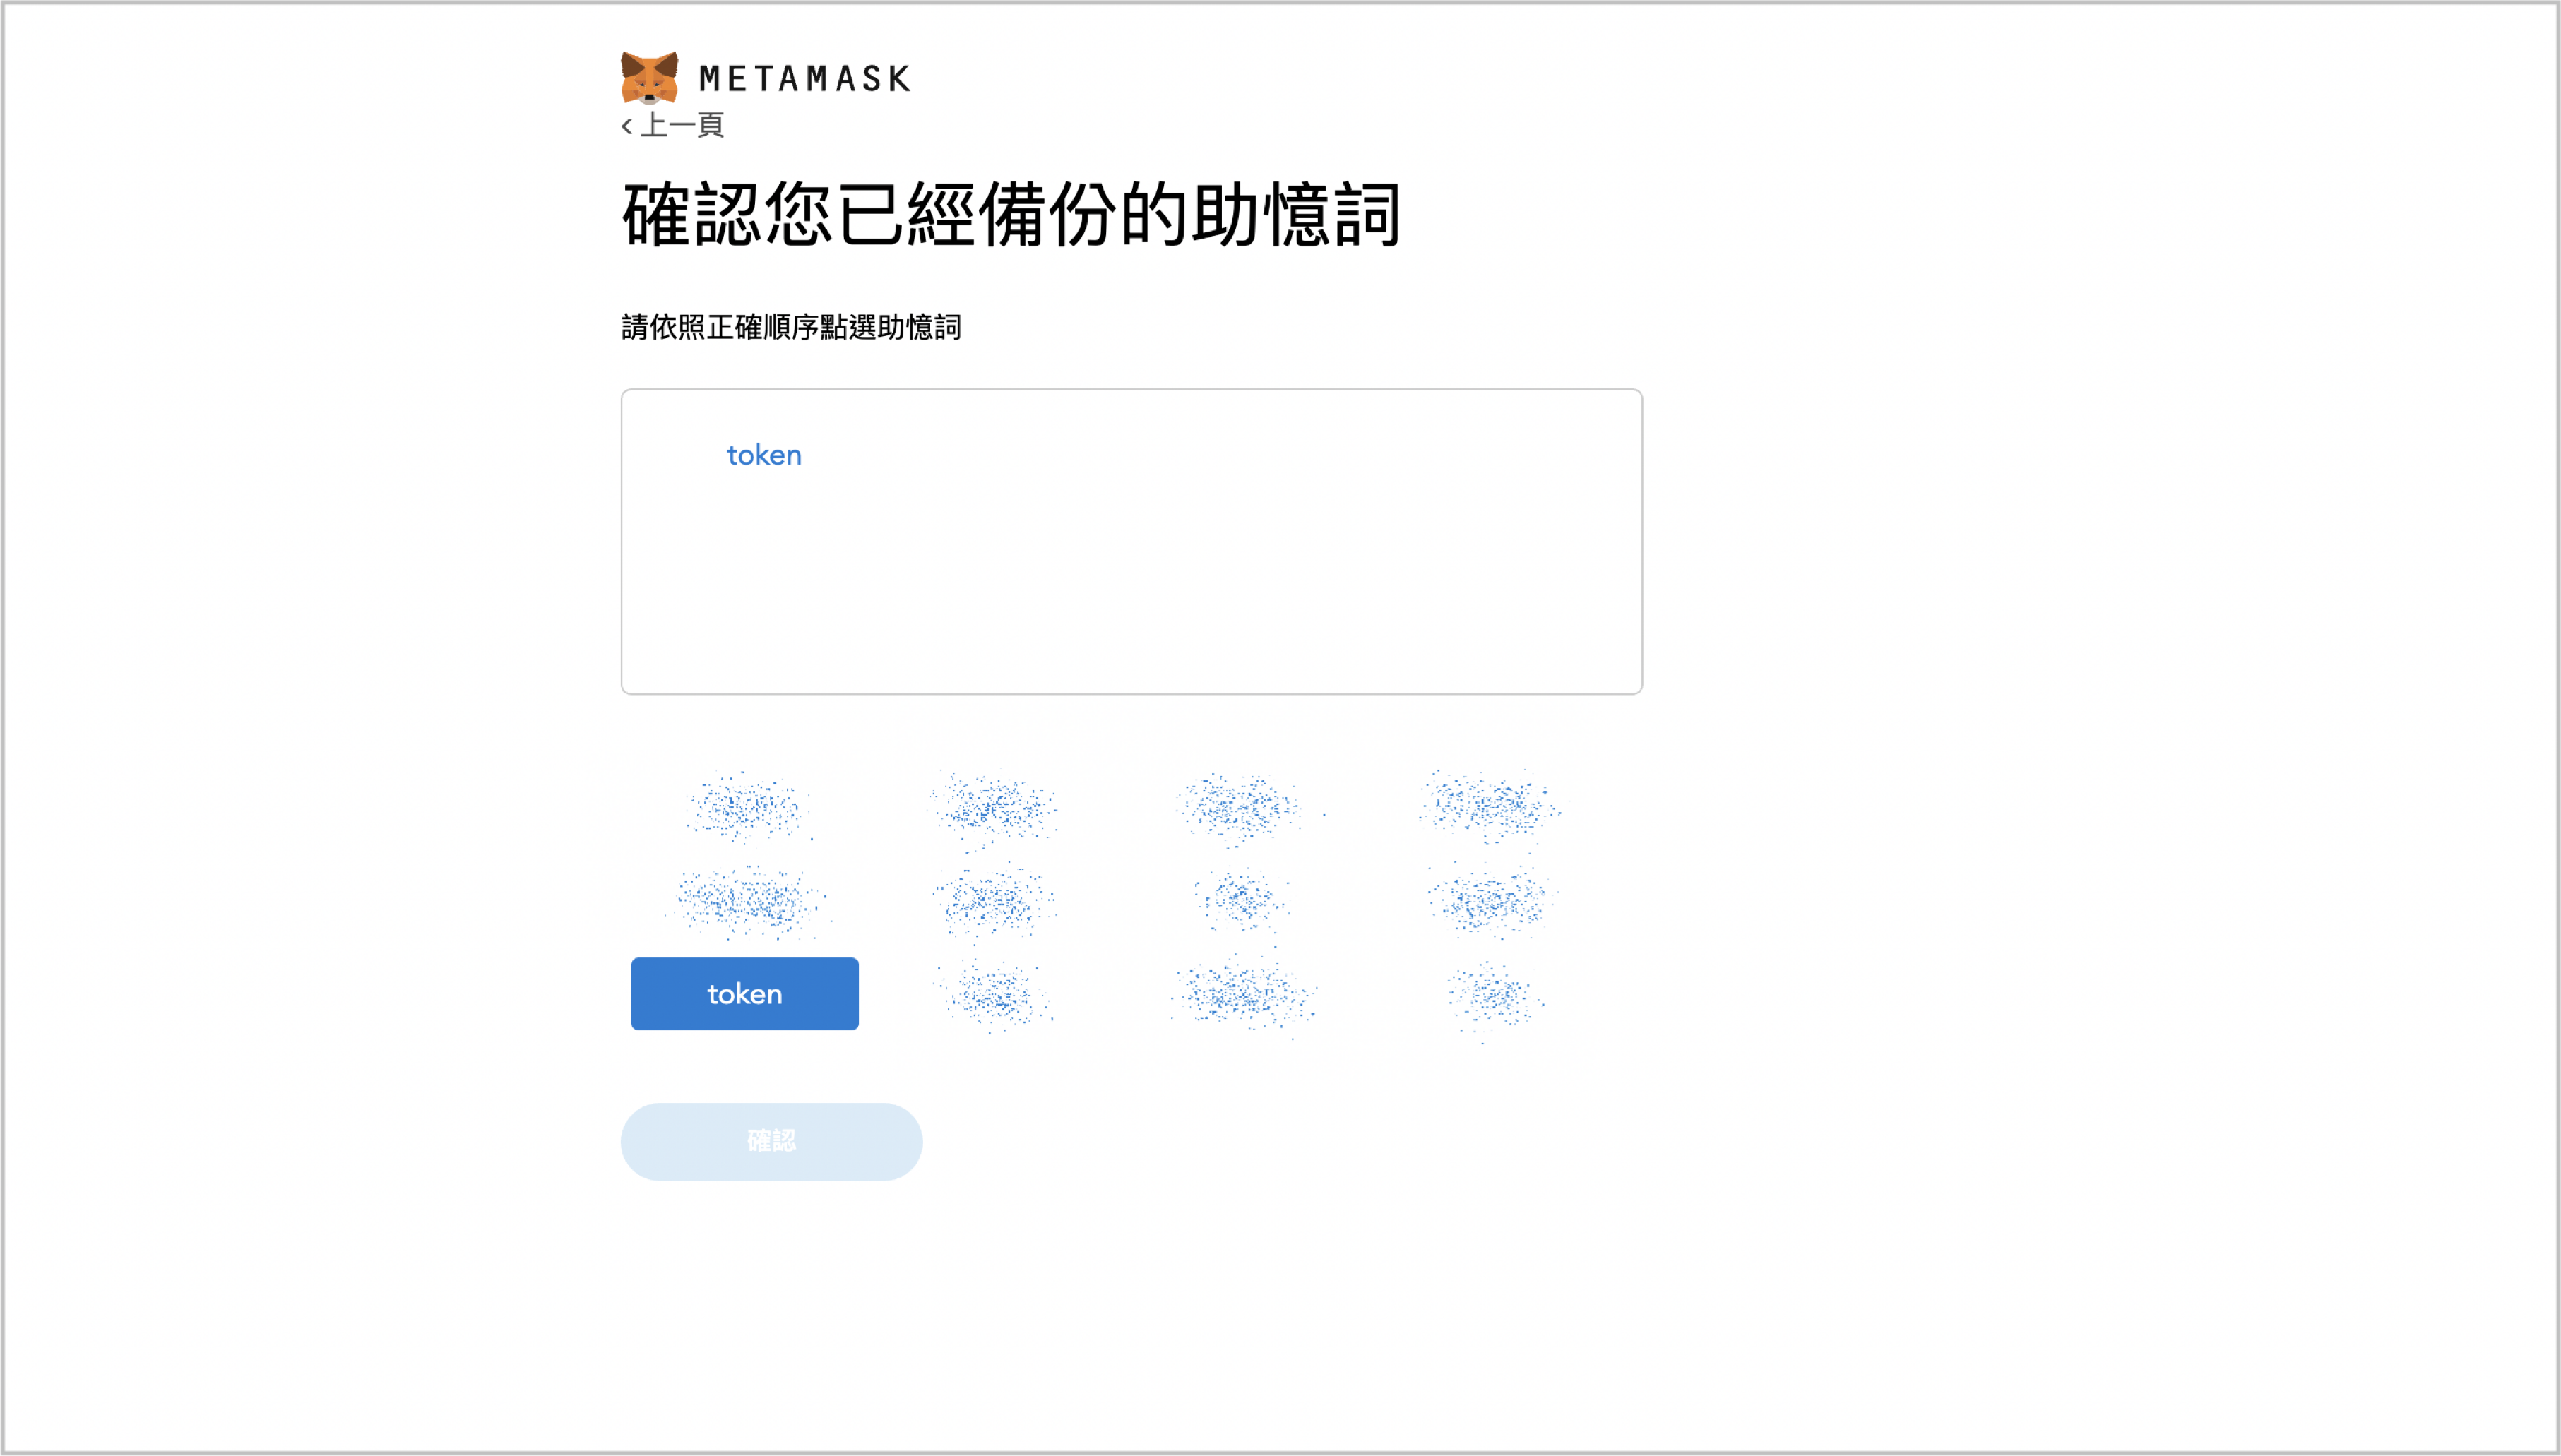The height and width of the screenshot is (1456, 2561).
Task: Select blurred word in top row, second column
Action: coord(994,806)
